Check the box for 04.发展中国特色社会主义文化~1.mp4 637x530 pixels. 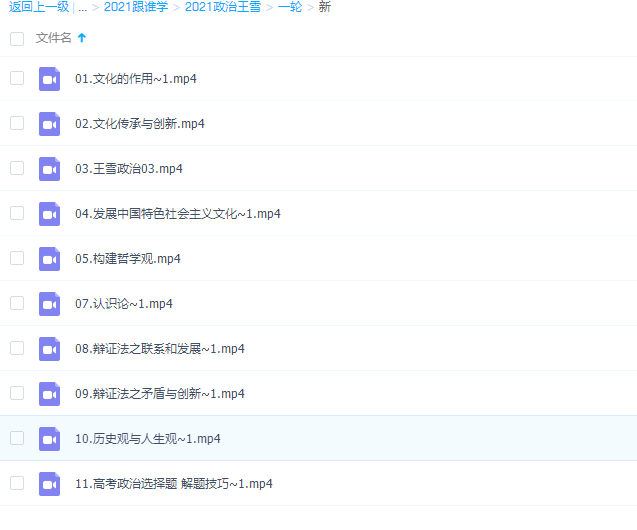pos(17,213)
